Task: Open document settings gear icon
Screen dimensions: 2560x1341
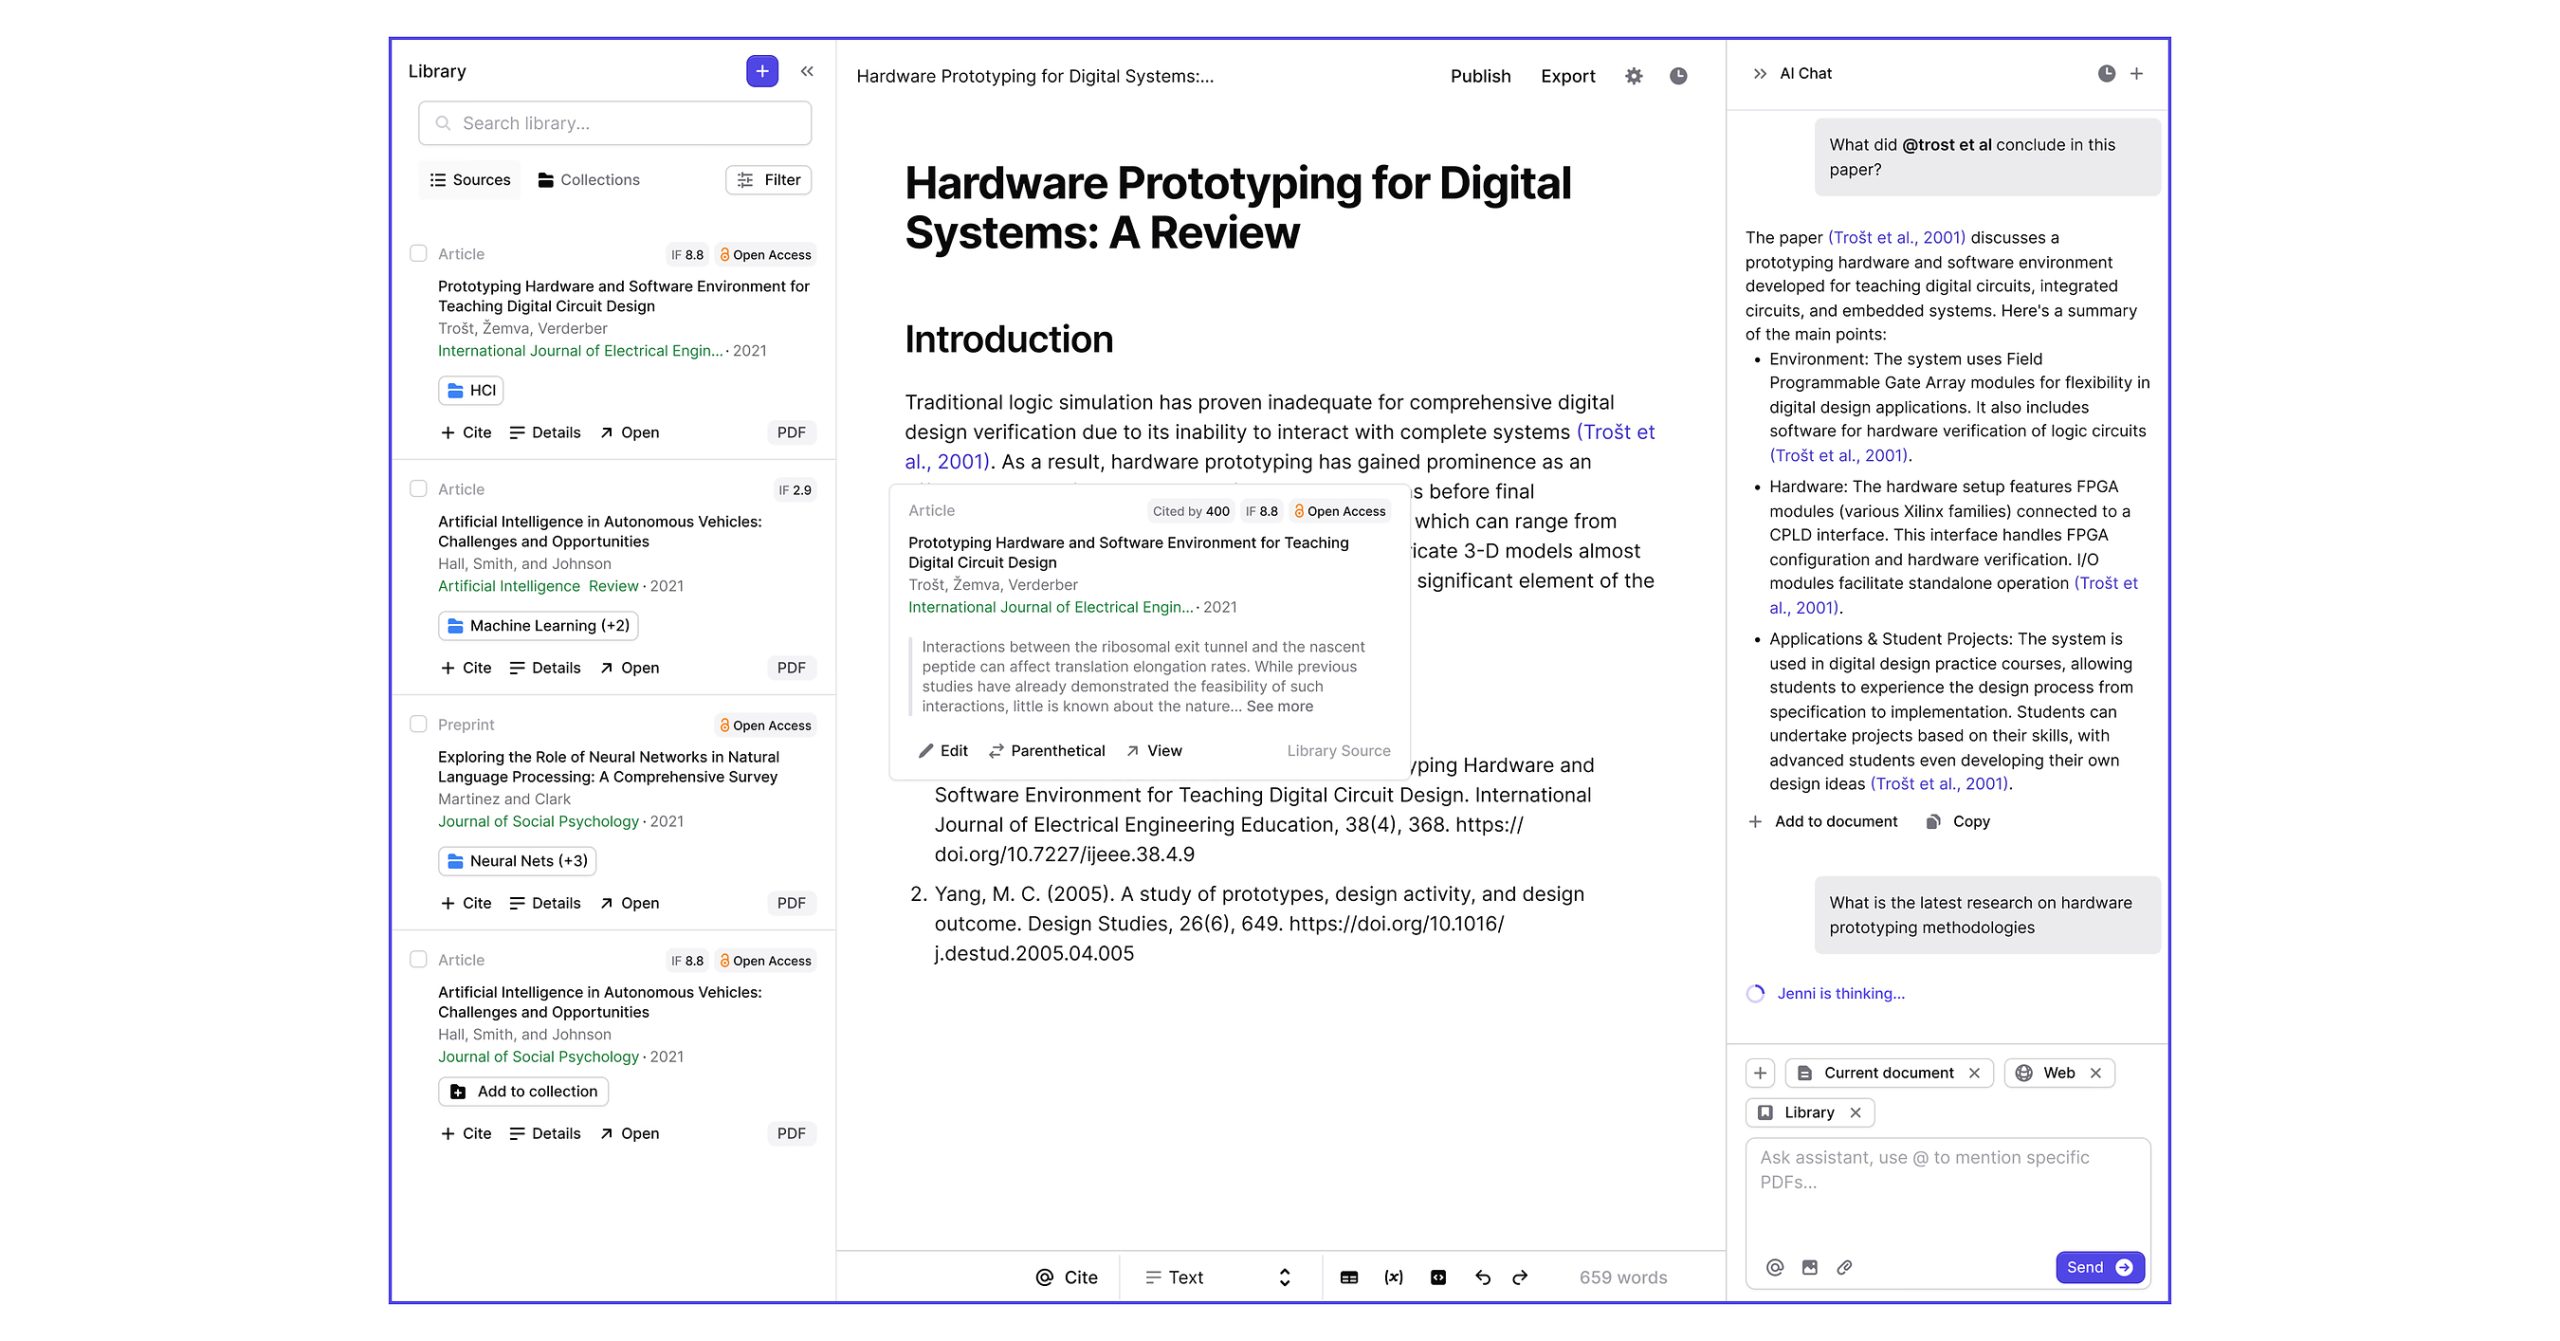Action: click(1633, 76)
